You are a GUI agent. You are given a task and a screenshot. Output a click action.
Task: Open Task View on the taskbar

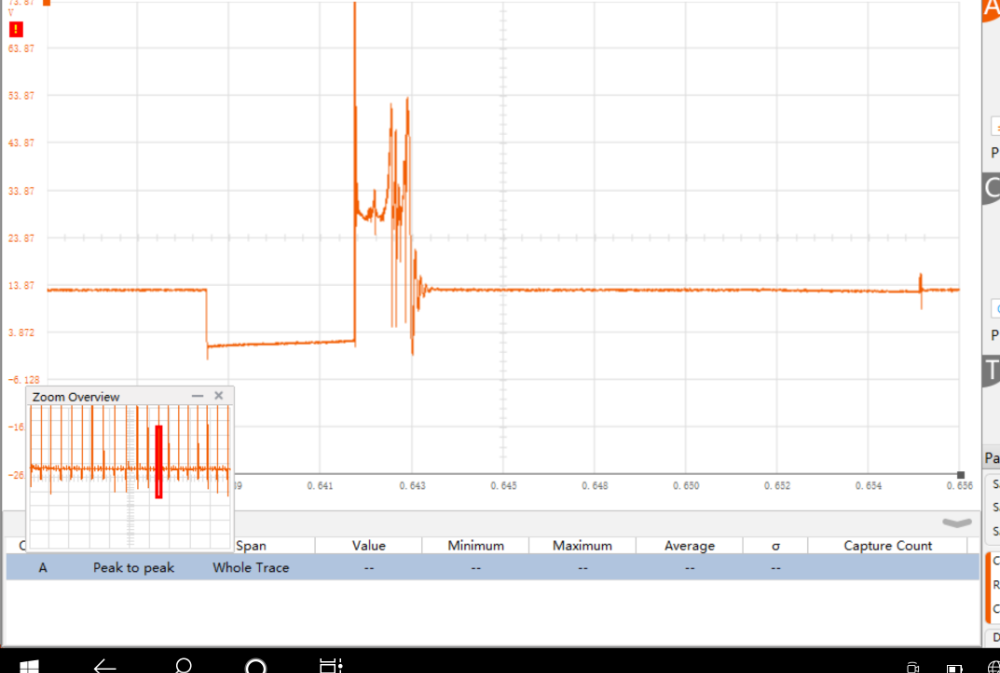click(330, 665)
